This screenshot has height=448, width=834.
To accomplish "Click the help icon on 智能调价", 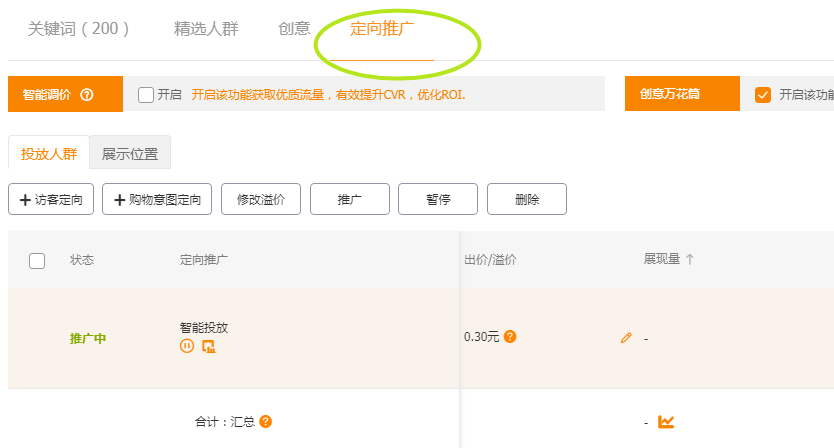I will 87,95.
